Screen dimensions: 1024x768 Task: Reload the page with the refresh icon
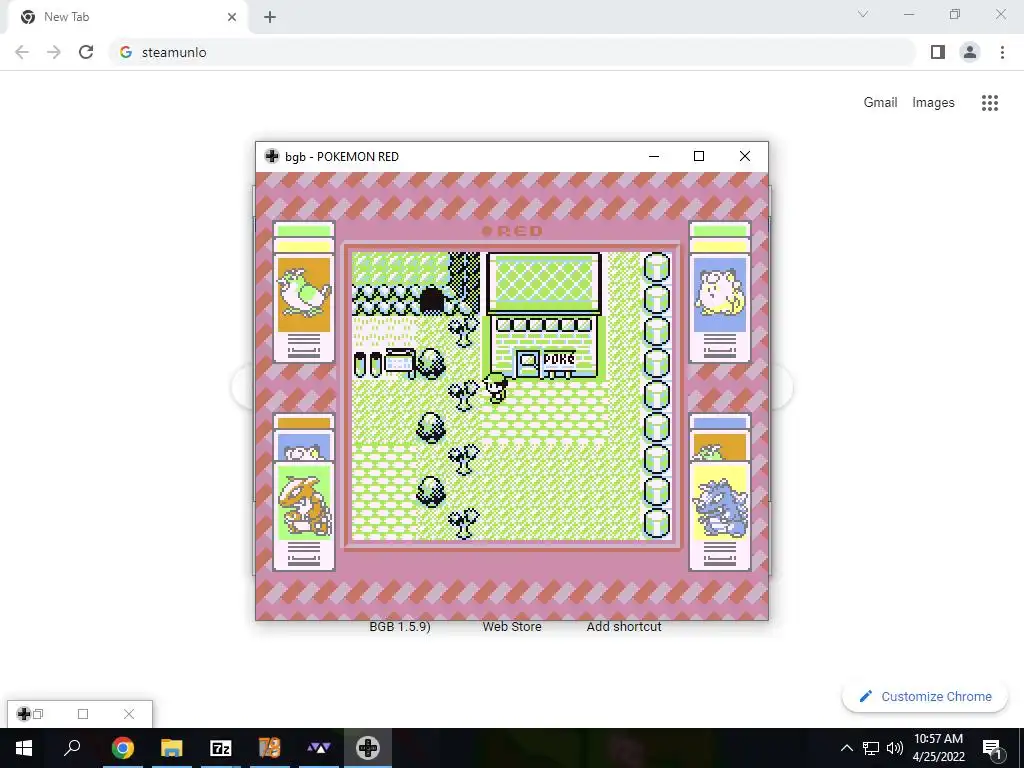tap(86, 52)
